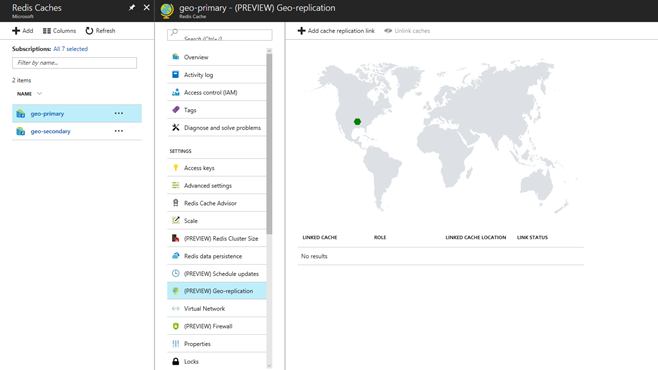This screenshot has height=370, width=658.
Task: Click the Access keys key icon
Action: point(175,167)
